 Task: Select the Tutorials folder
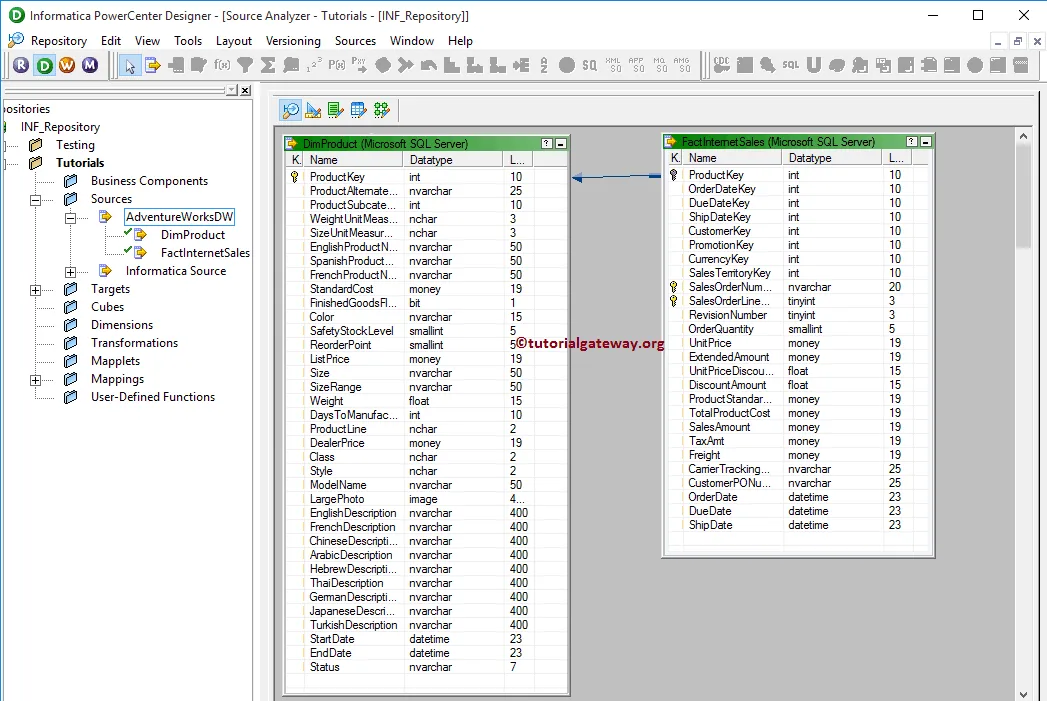[x=80, y=163]
